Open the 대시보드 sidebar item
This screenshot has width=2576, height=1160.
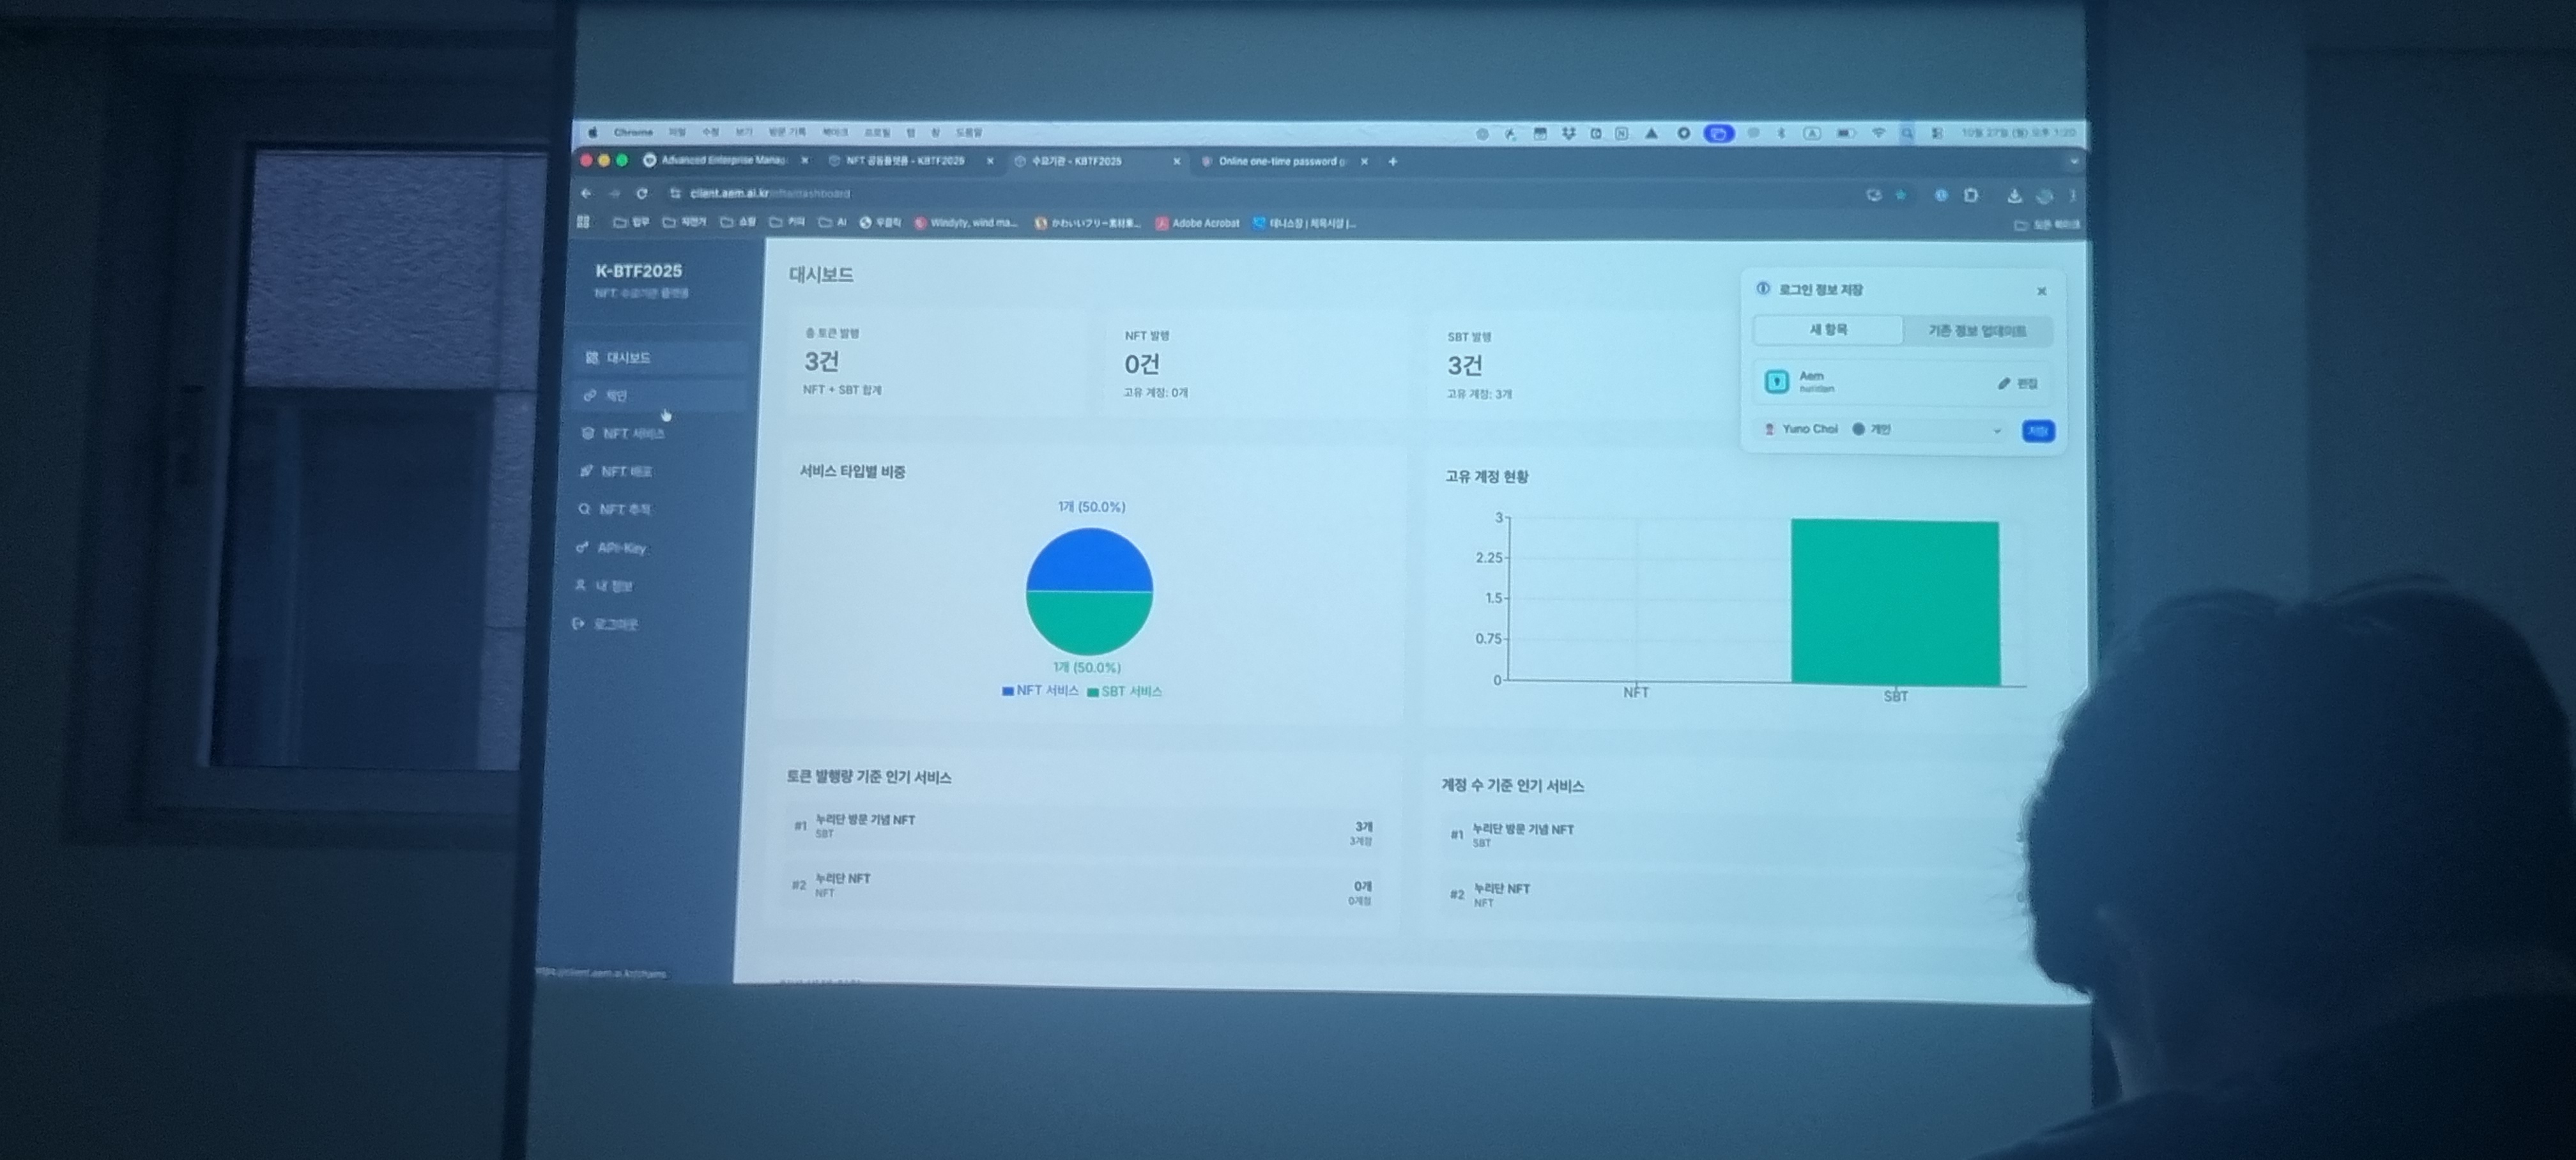point(628,358)
